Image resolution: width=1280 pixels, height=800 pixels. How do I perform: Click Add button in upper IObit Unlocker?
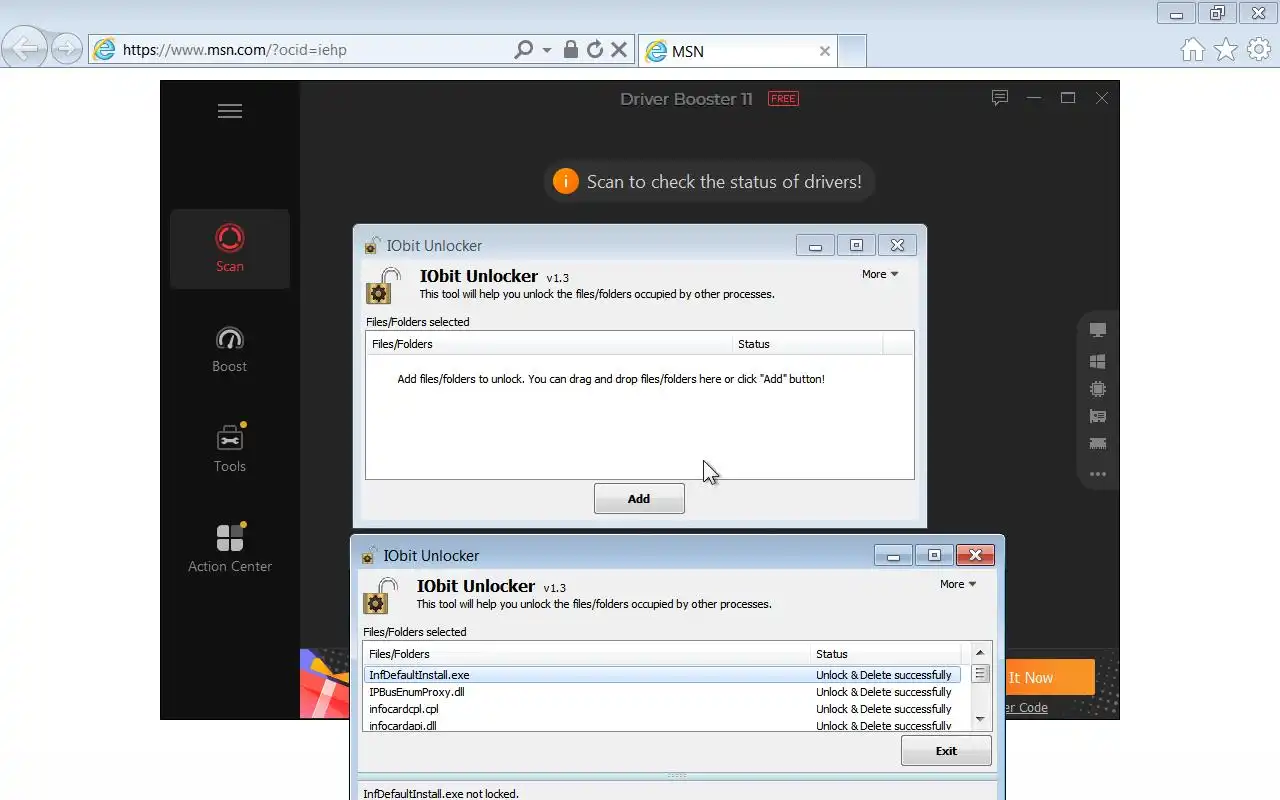(639, 498)
